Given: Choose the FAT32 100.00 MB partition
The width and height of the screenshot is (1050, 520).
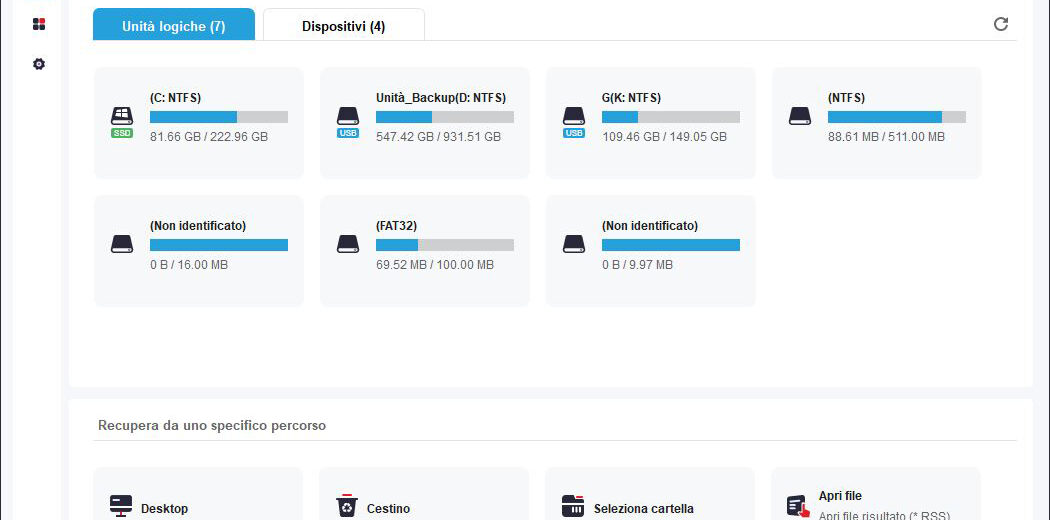Looking at the screenshot, I should click(x=425, y=251).
